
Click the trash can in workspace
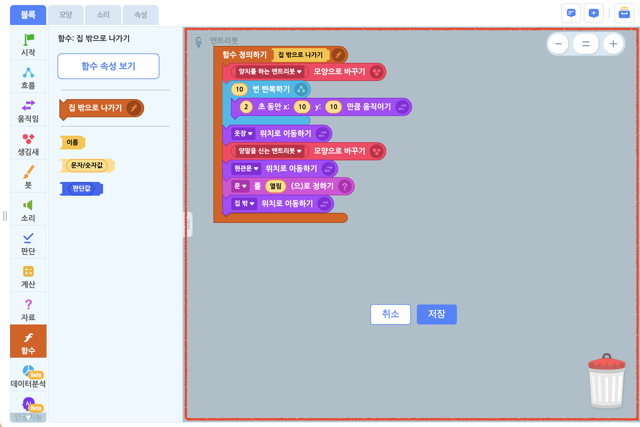[607, 380]
